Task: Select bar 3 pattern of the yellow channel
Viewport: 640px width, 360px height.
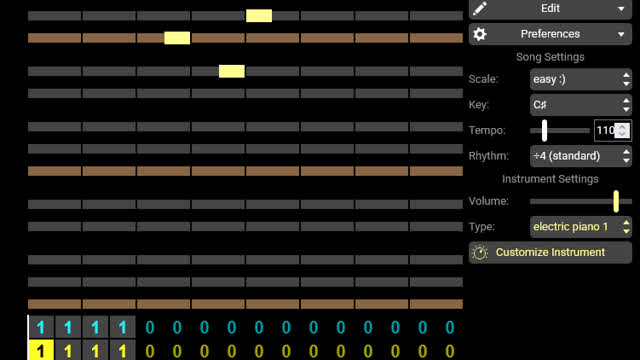Action: tap(96, 350)
